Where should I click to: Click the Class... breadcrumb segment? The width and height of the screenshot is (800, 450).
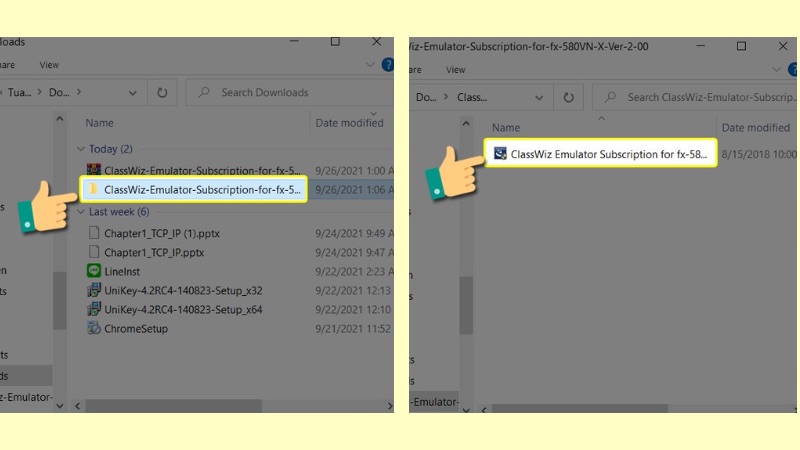472,97
